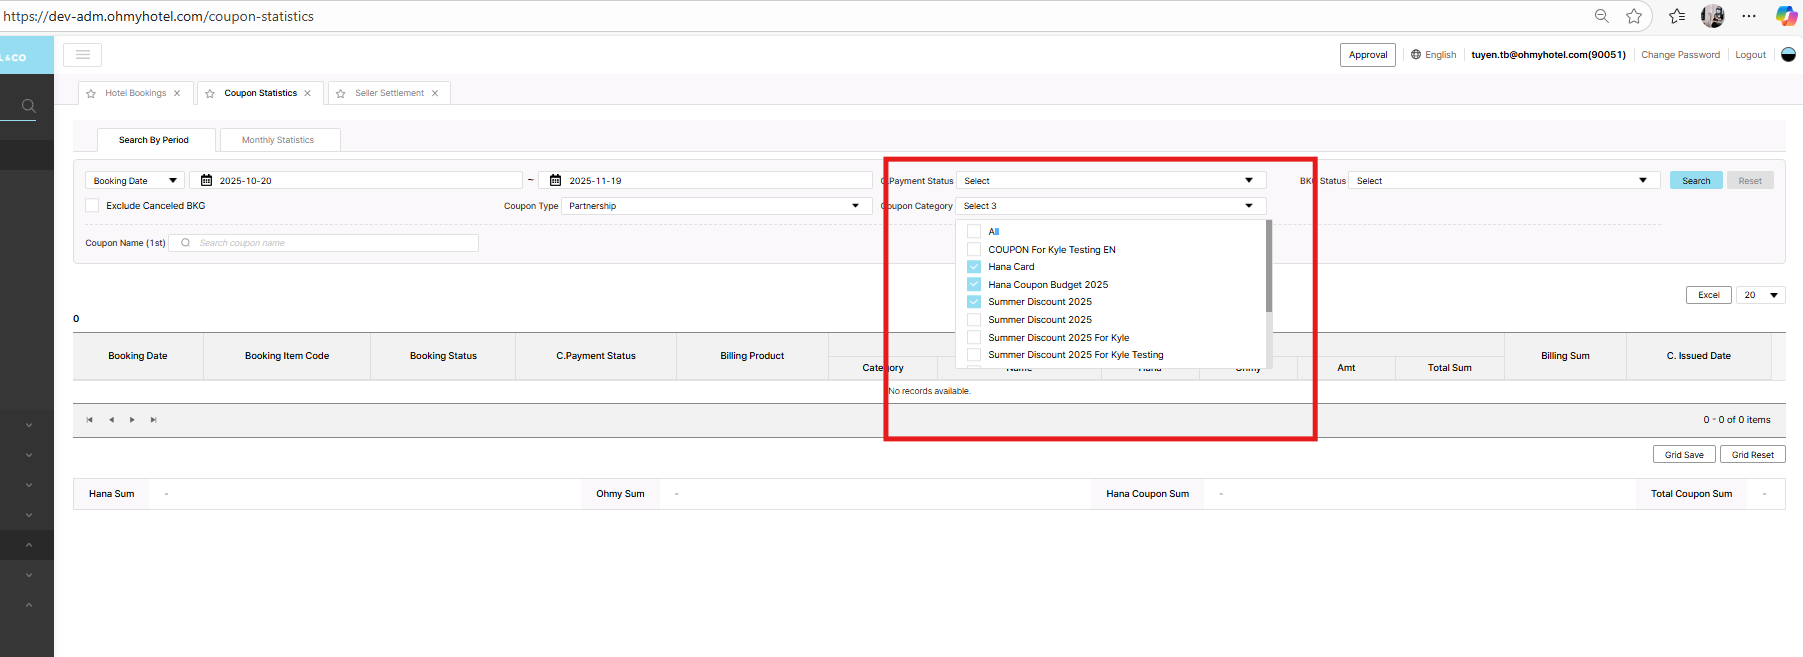1803x657 pixels.
Task: Click the hamburger menu icon
Action: click(83, 55)
